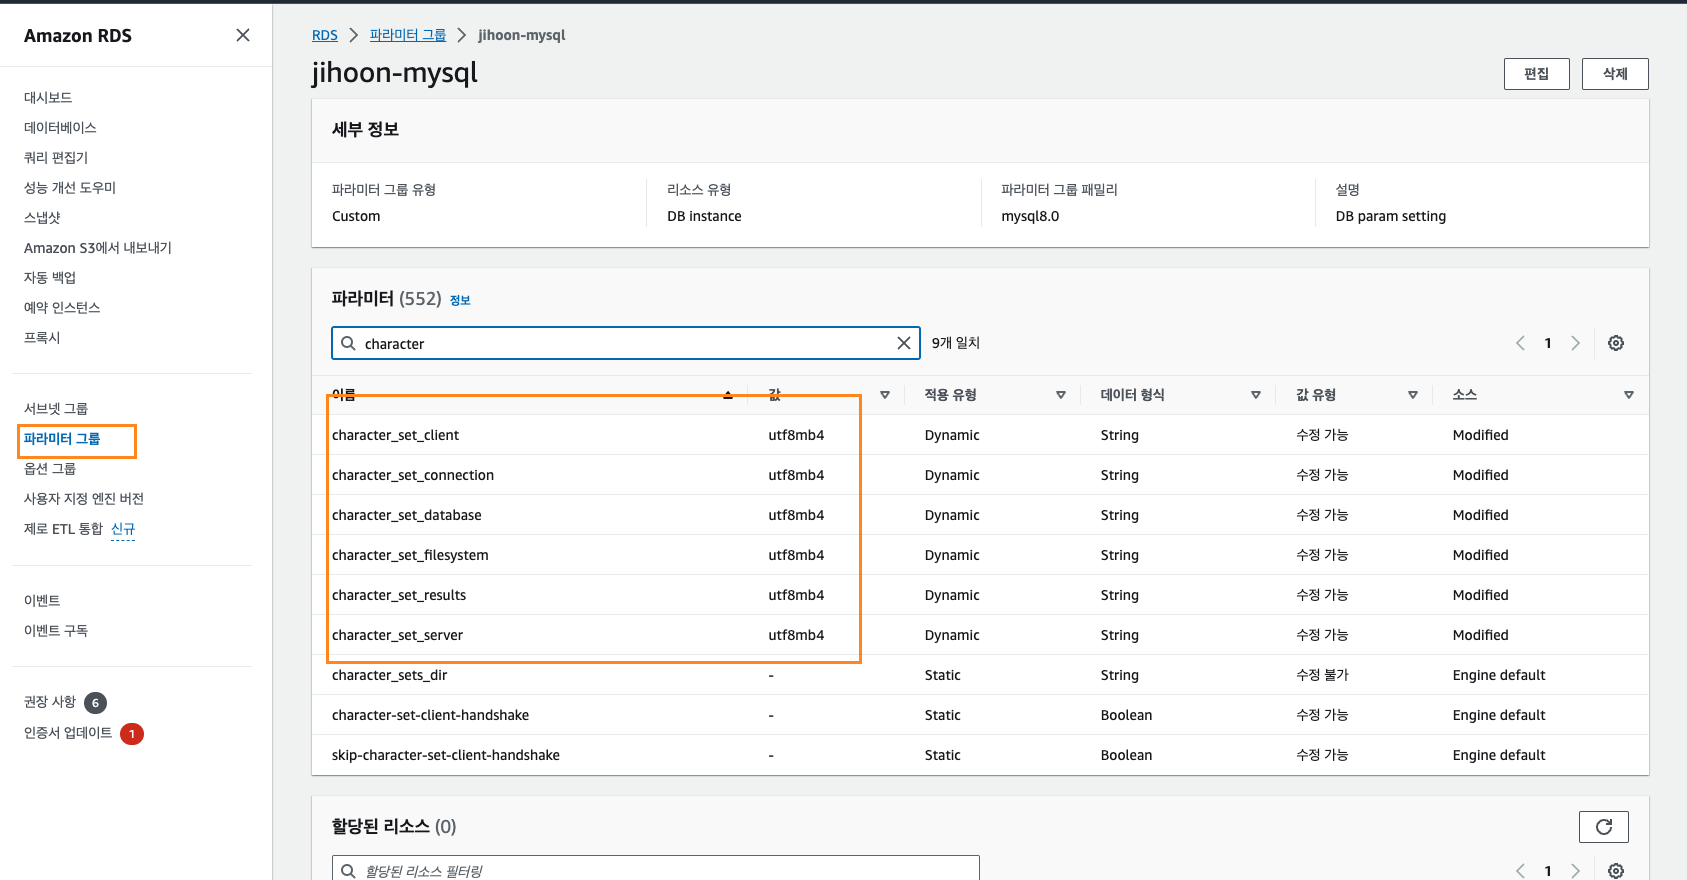Open 자동 백업 in sidebar

point(50,278)
